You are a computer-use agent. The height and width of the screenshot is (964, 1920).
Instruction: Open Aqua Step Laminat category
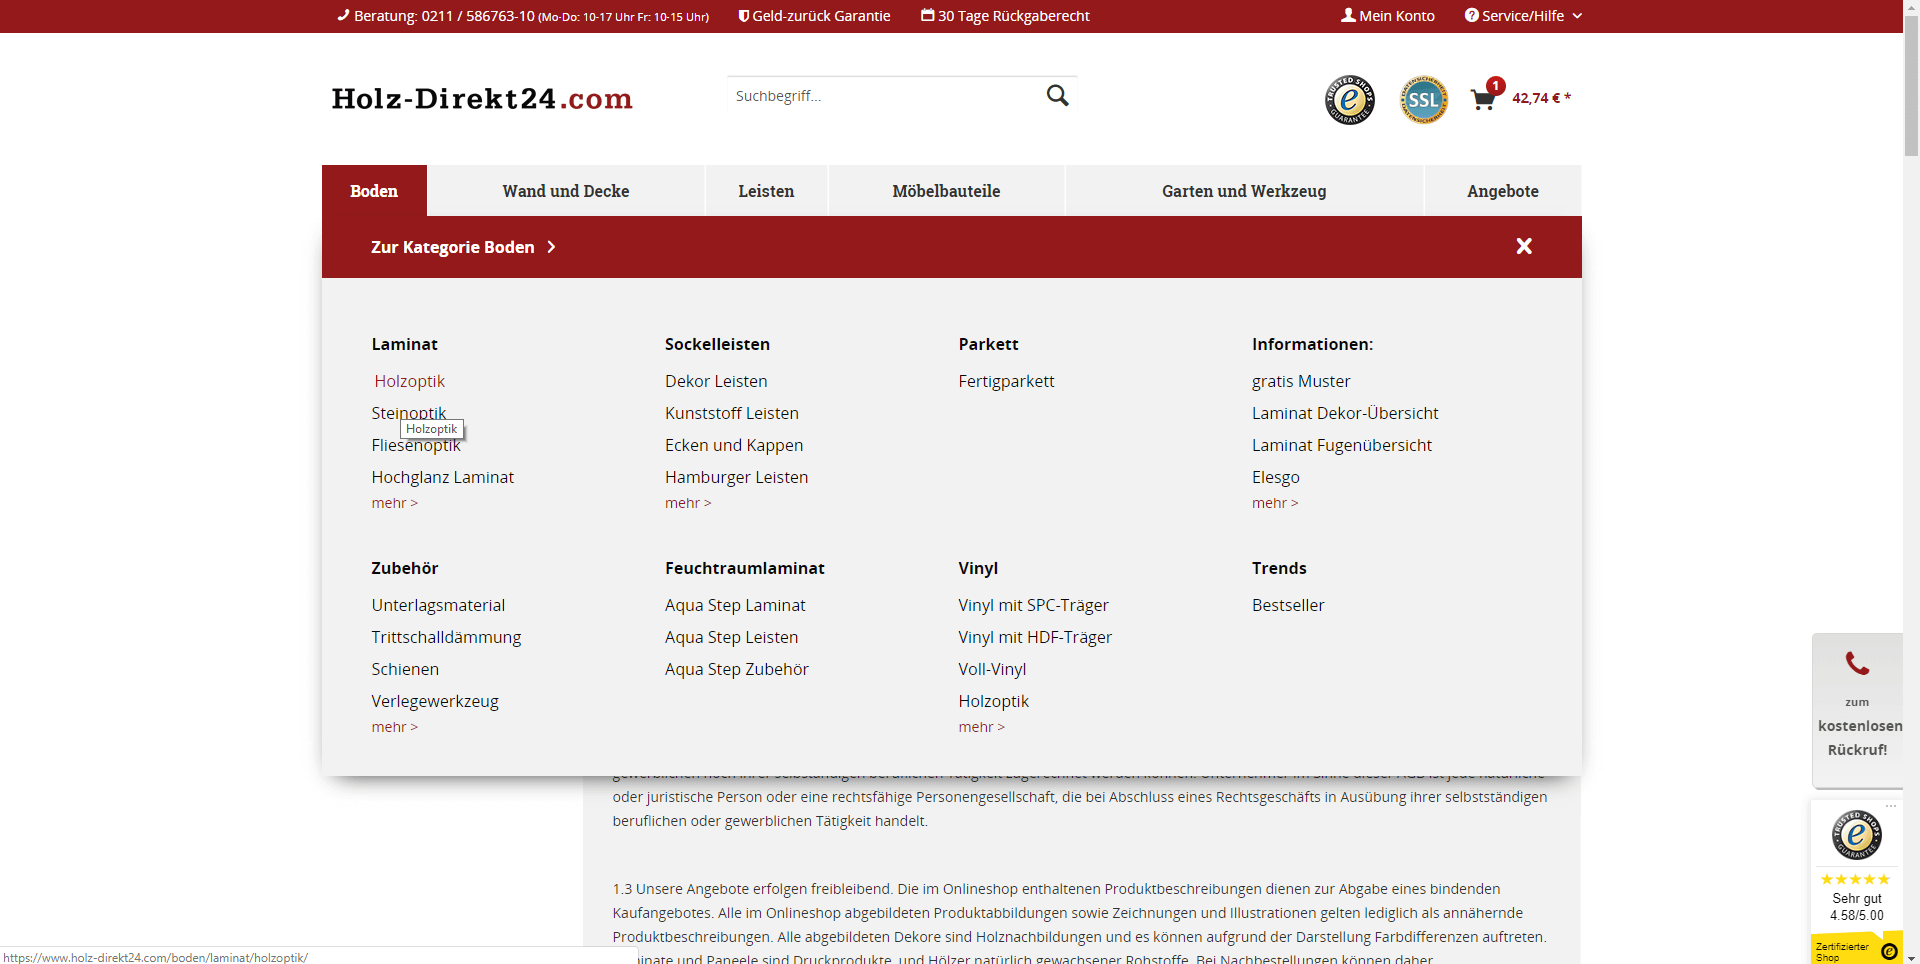(735, 605)
